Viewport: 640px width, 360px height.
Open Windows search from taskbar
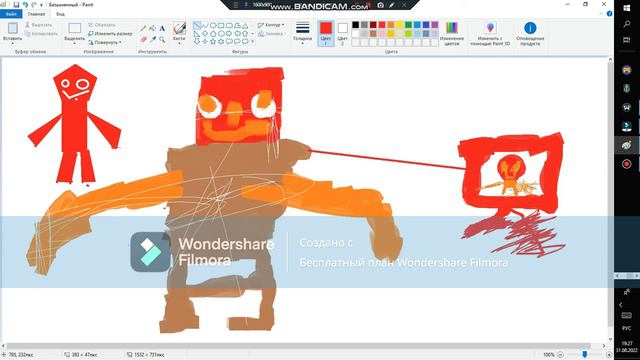tap(627, 24)
